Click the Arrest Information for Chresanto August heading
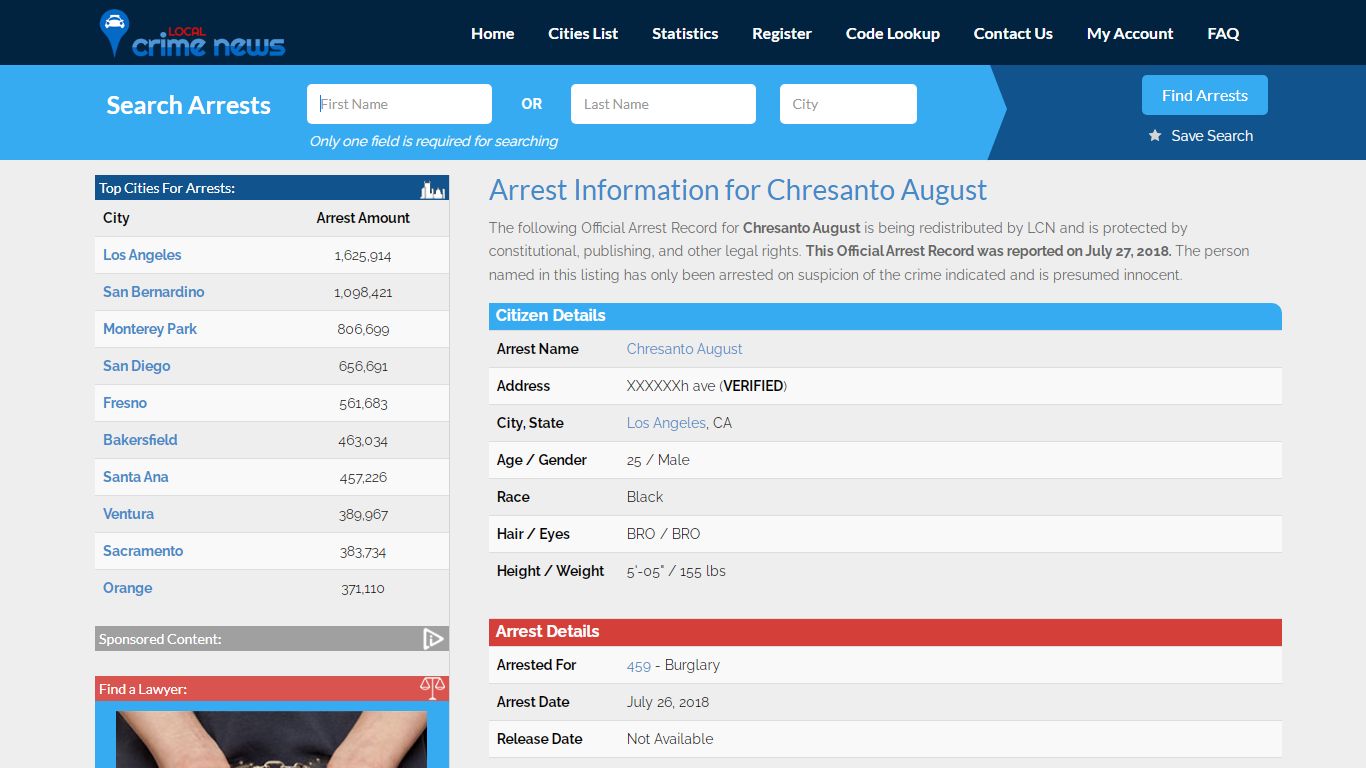Screen dimensions: 1366x768 click(738, 190)
